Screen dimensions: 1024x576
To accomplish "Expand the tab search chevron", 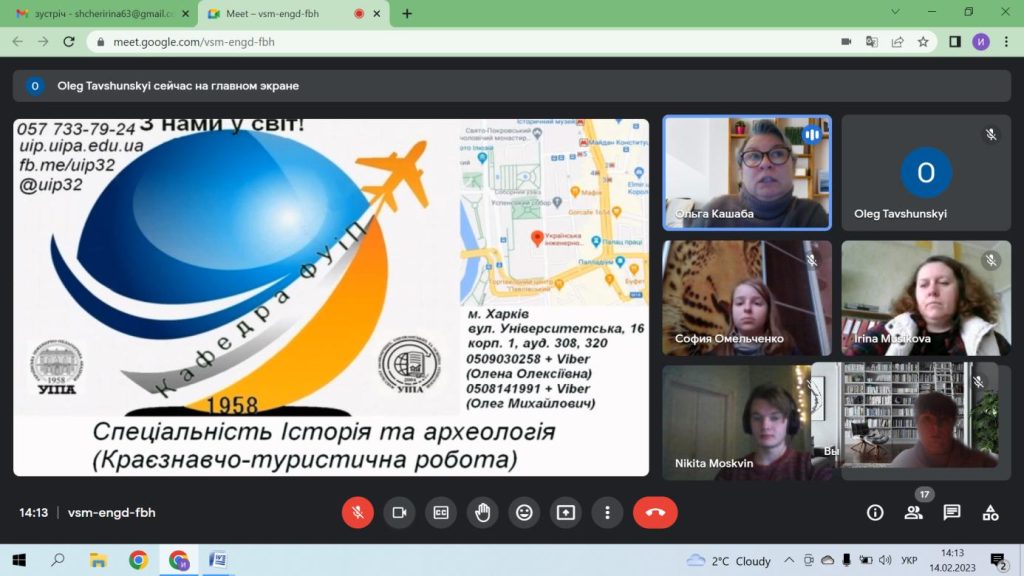I will click(895, 12).
